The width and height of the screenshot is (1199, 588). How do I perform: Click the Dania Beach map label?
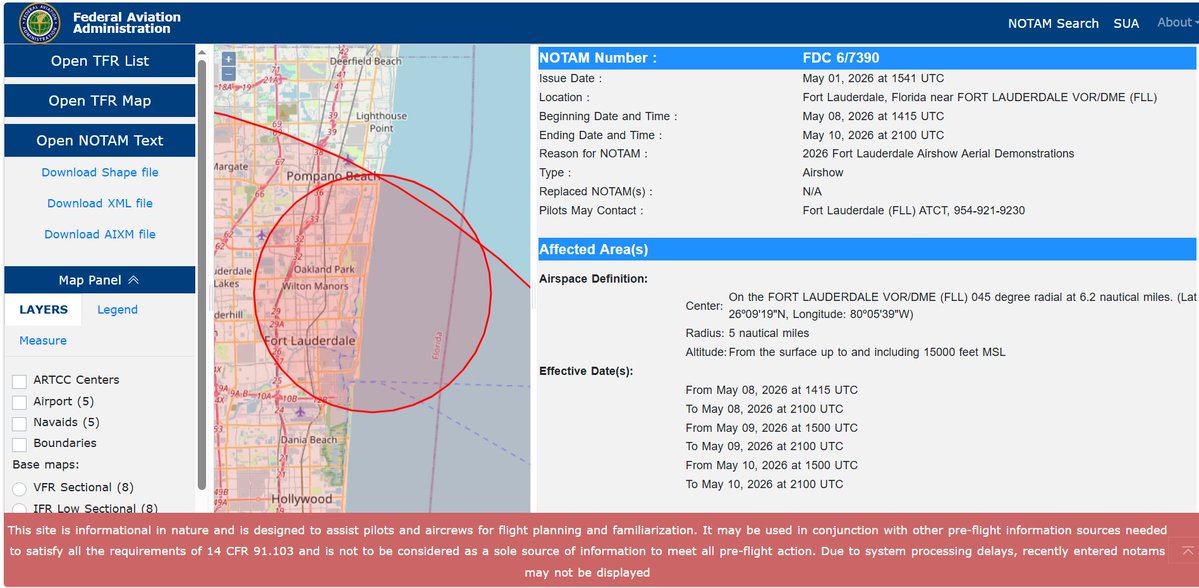coord(308,440)
